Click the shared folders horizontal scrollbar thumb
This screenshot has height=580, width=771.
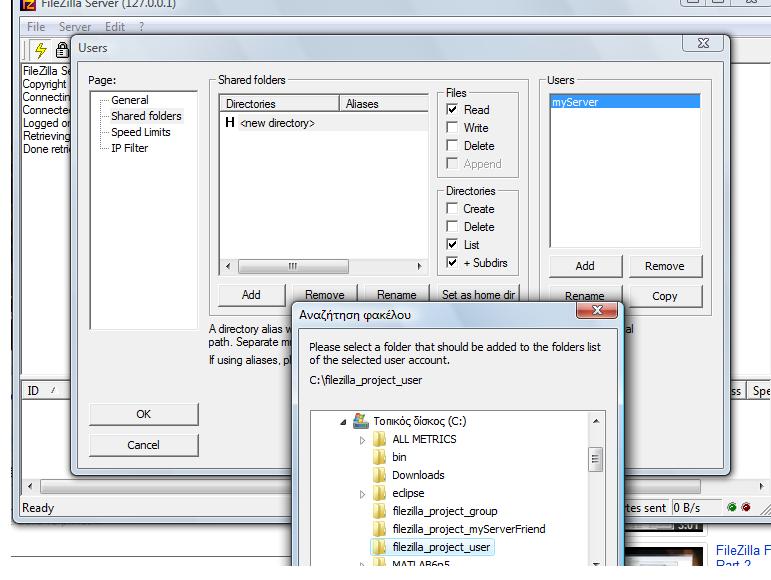[x=293, y=266]
